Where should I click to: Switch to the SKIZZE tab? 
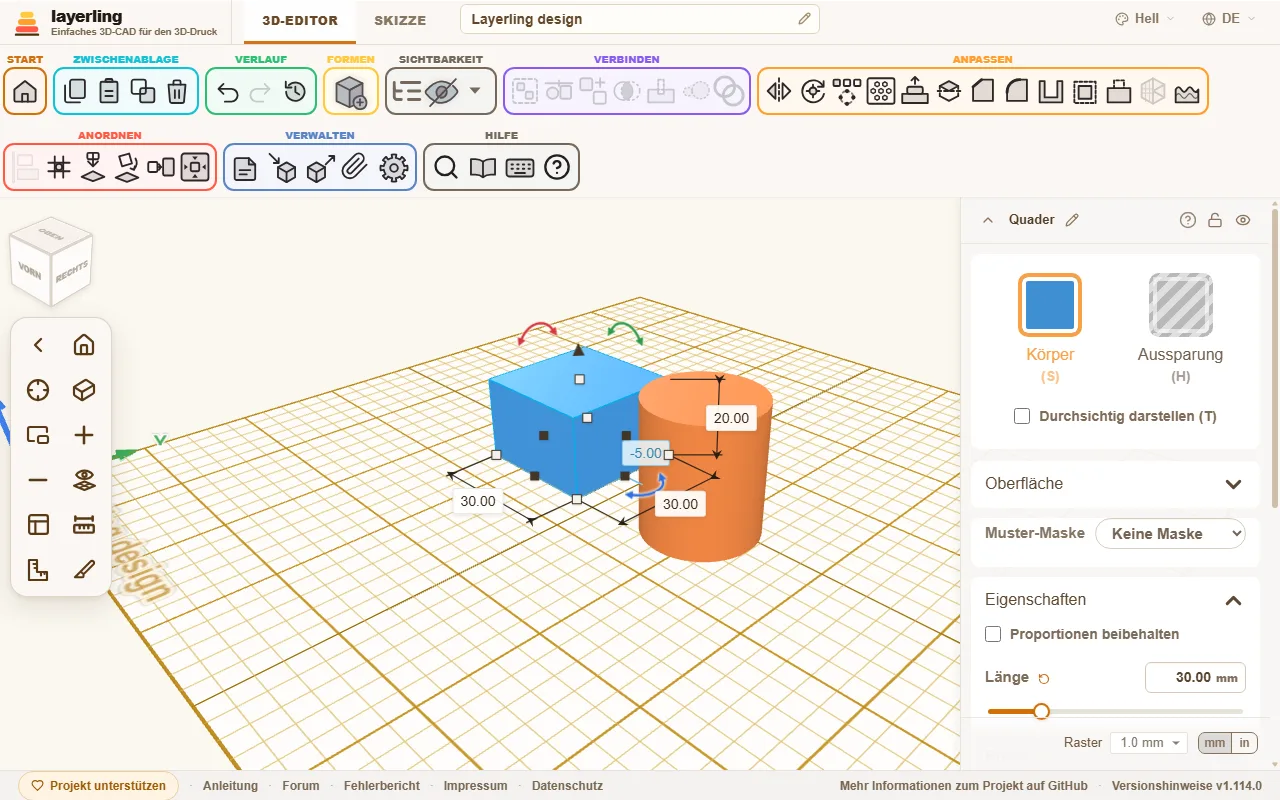pos(400,20)
